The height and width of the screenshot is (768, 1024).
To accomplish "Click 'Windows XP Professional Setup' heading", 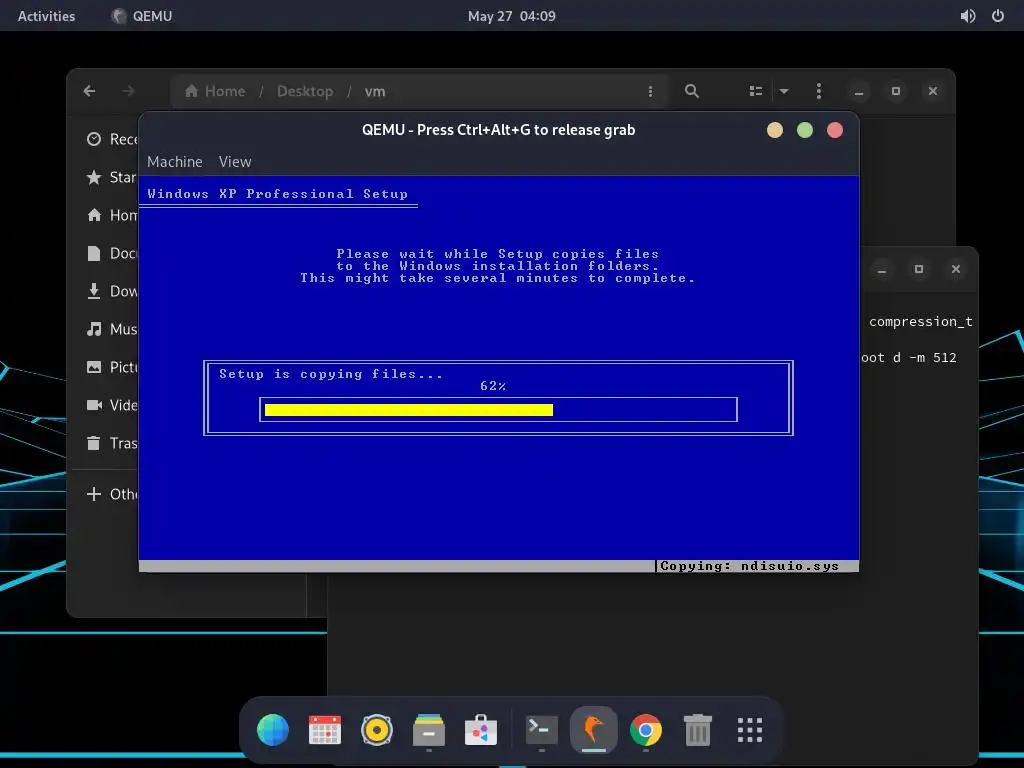I will pos(278,193).
